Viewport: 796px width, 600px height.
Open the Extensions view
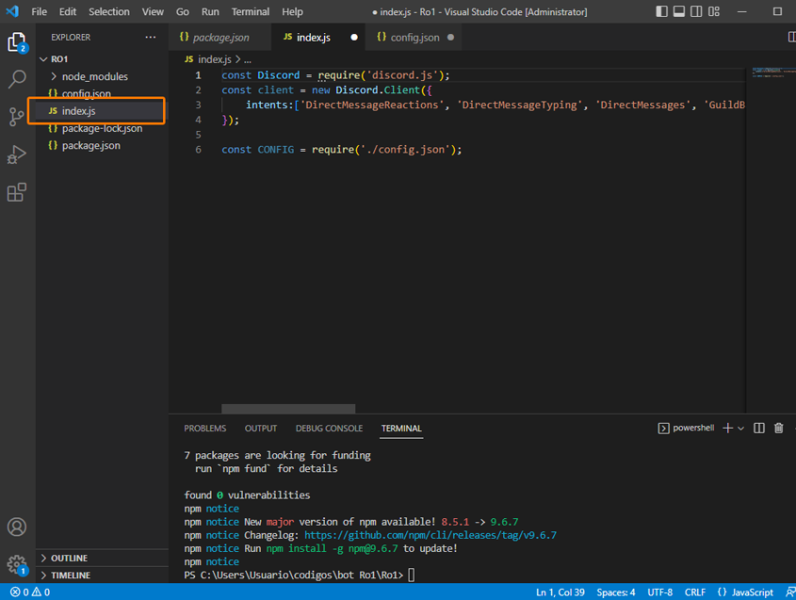[17, 193]
